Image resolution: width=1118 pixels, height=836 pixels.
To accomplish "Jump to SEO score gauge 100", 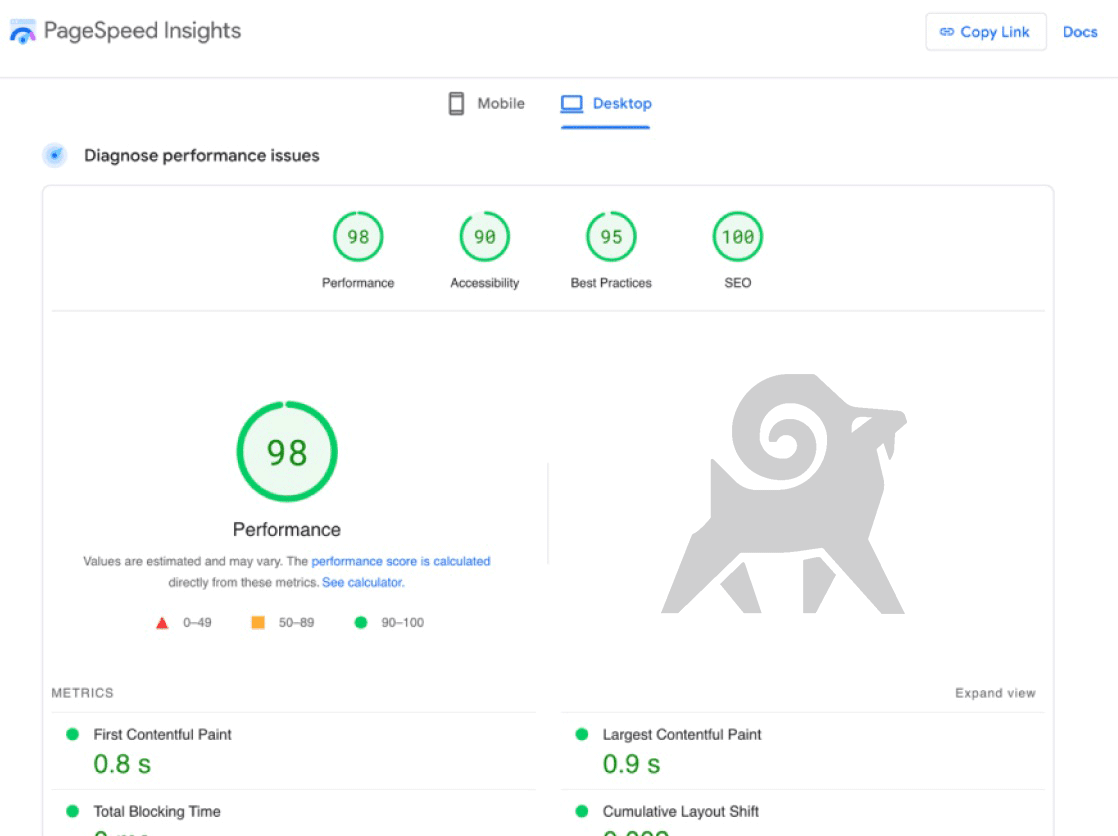I will tap(737, 236).
